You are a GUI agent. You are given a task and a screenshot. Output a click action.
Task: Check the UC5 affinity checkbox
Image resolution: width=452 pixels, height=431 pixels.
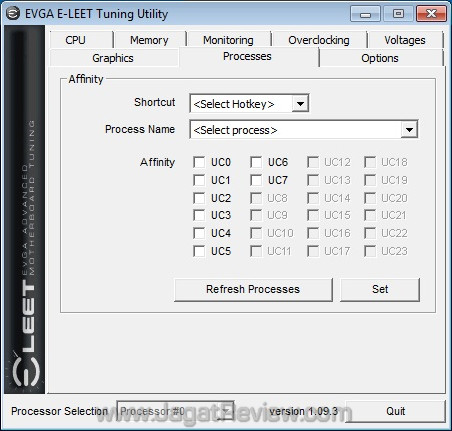pos(199,251)
